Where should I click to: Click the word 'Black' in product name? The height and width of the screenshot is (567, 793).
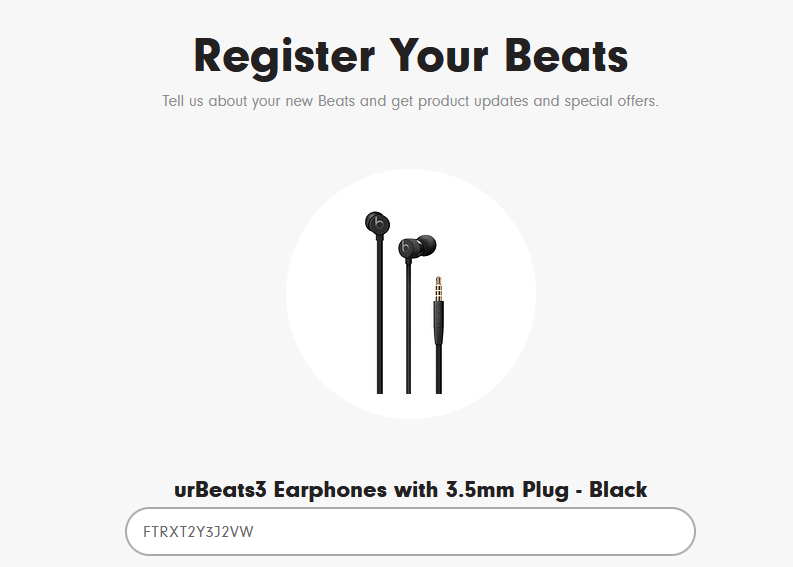point(618,490)
